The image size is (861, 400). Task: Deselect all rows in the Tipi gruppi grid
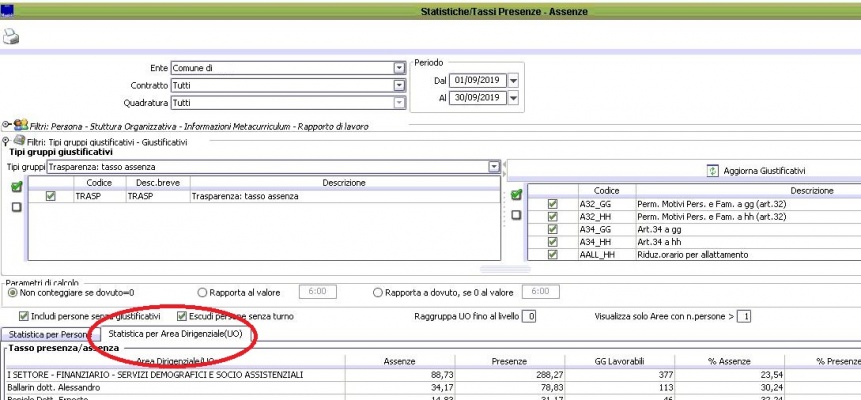click(x=15, y=208)
